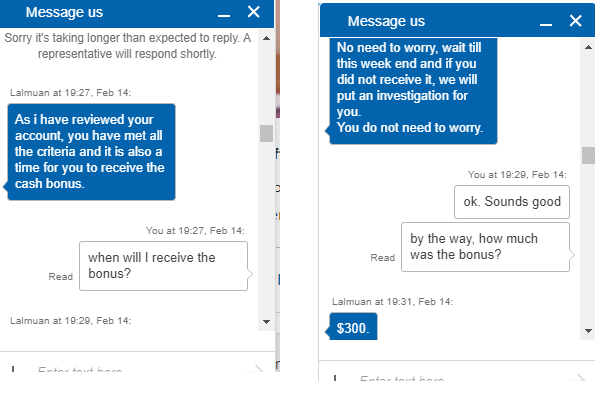Viewport: 603px width, 405px height.
Task: Click the '$300.' reply bubble
Action: [x=353, y=327]
